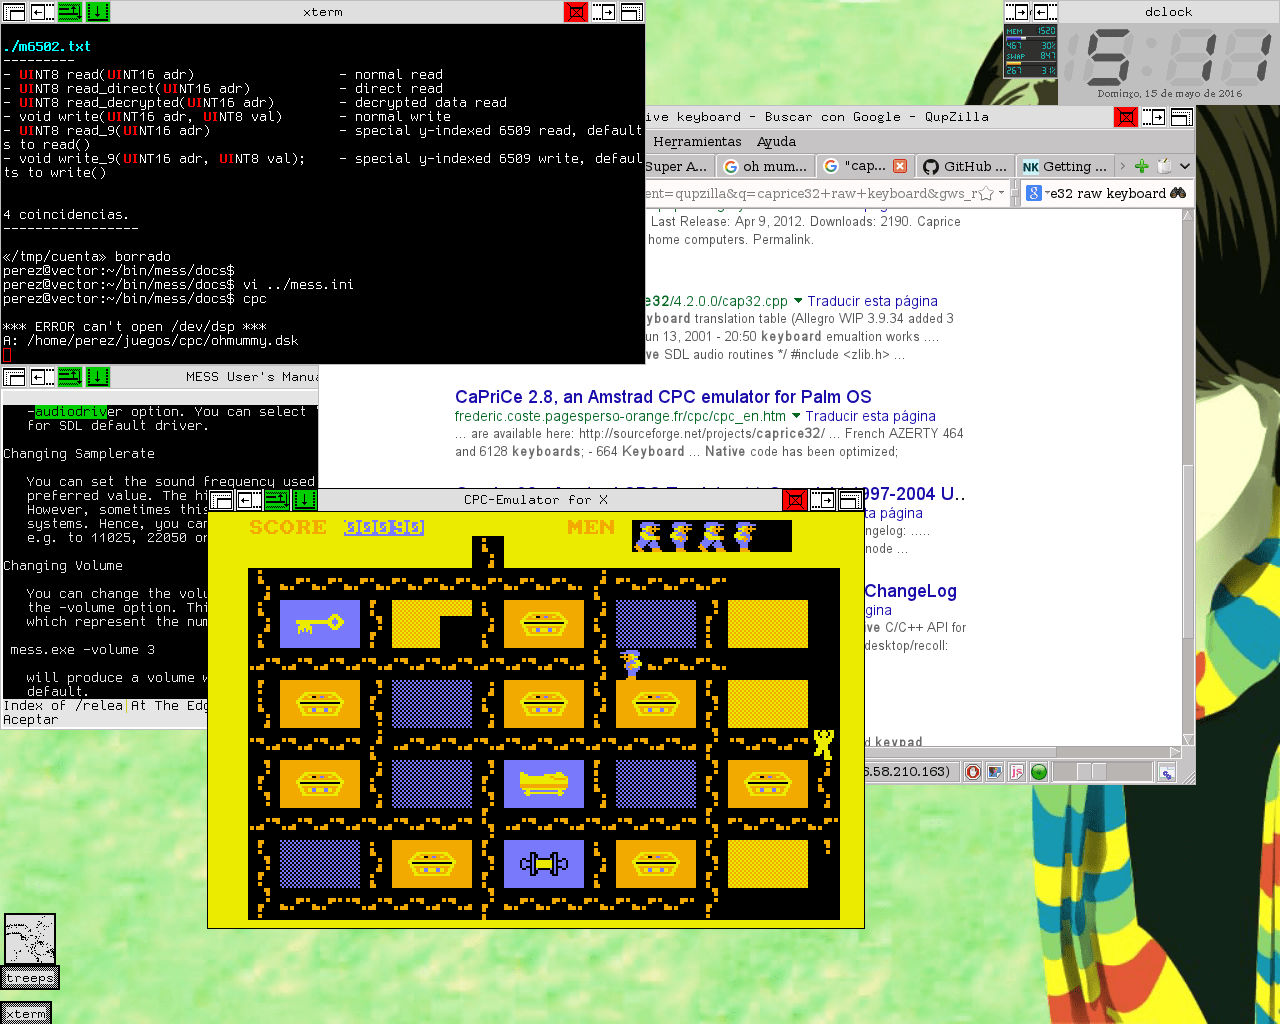Click the JavaScript 'js' icon in status bar
Image resolution: width=1280 pixels, height=1024 pixels.
(1017, 772)
